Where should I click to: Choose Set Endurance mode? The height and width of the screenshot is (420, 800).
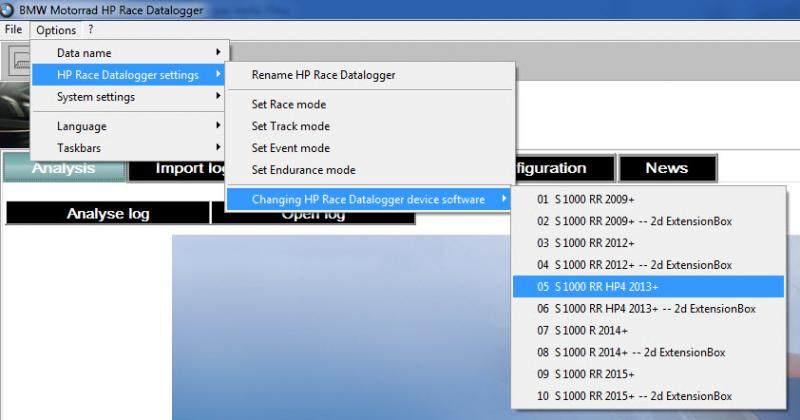pyautogui.click(x=370, y=170)
